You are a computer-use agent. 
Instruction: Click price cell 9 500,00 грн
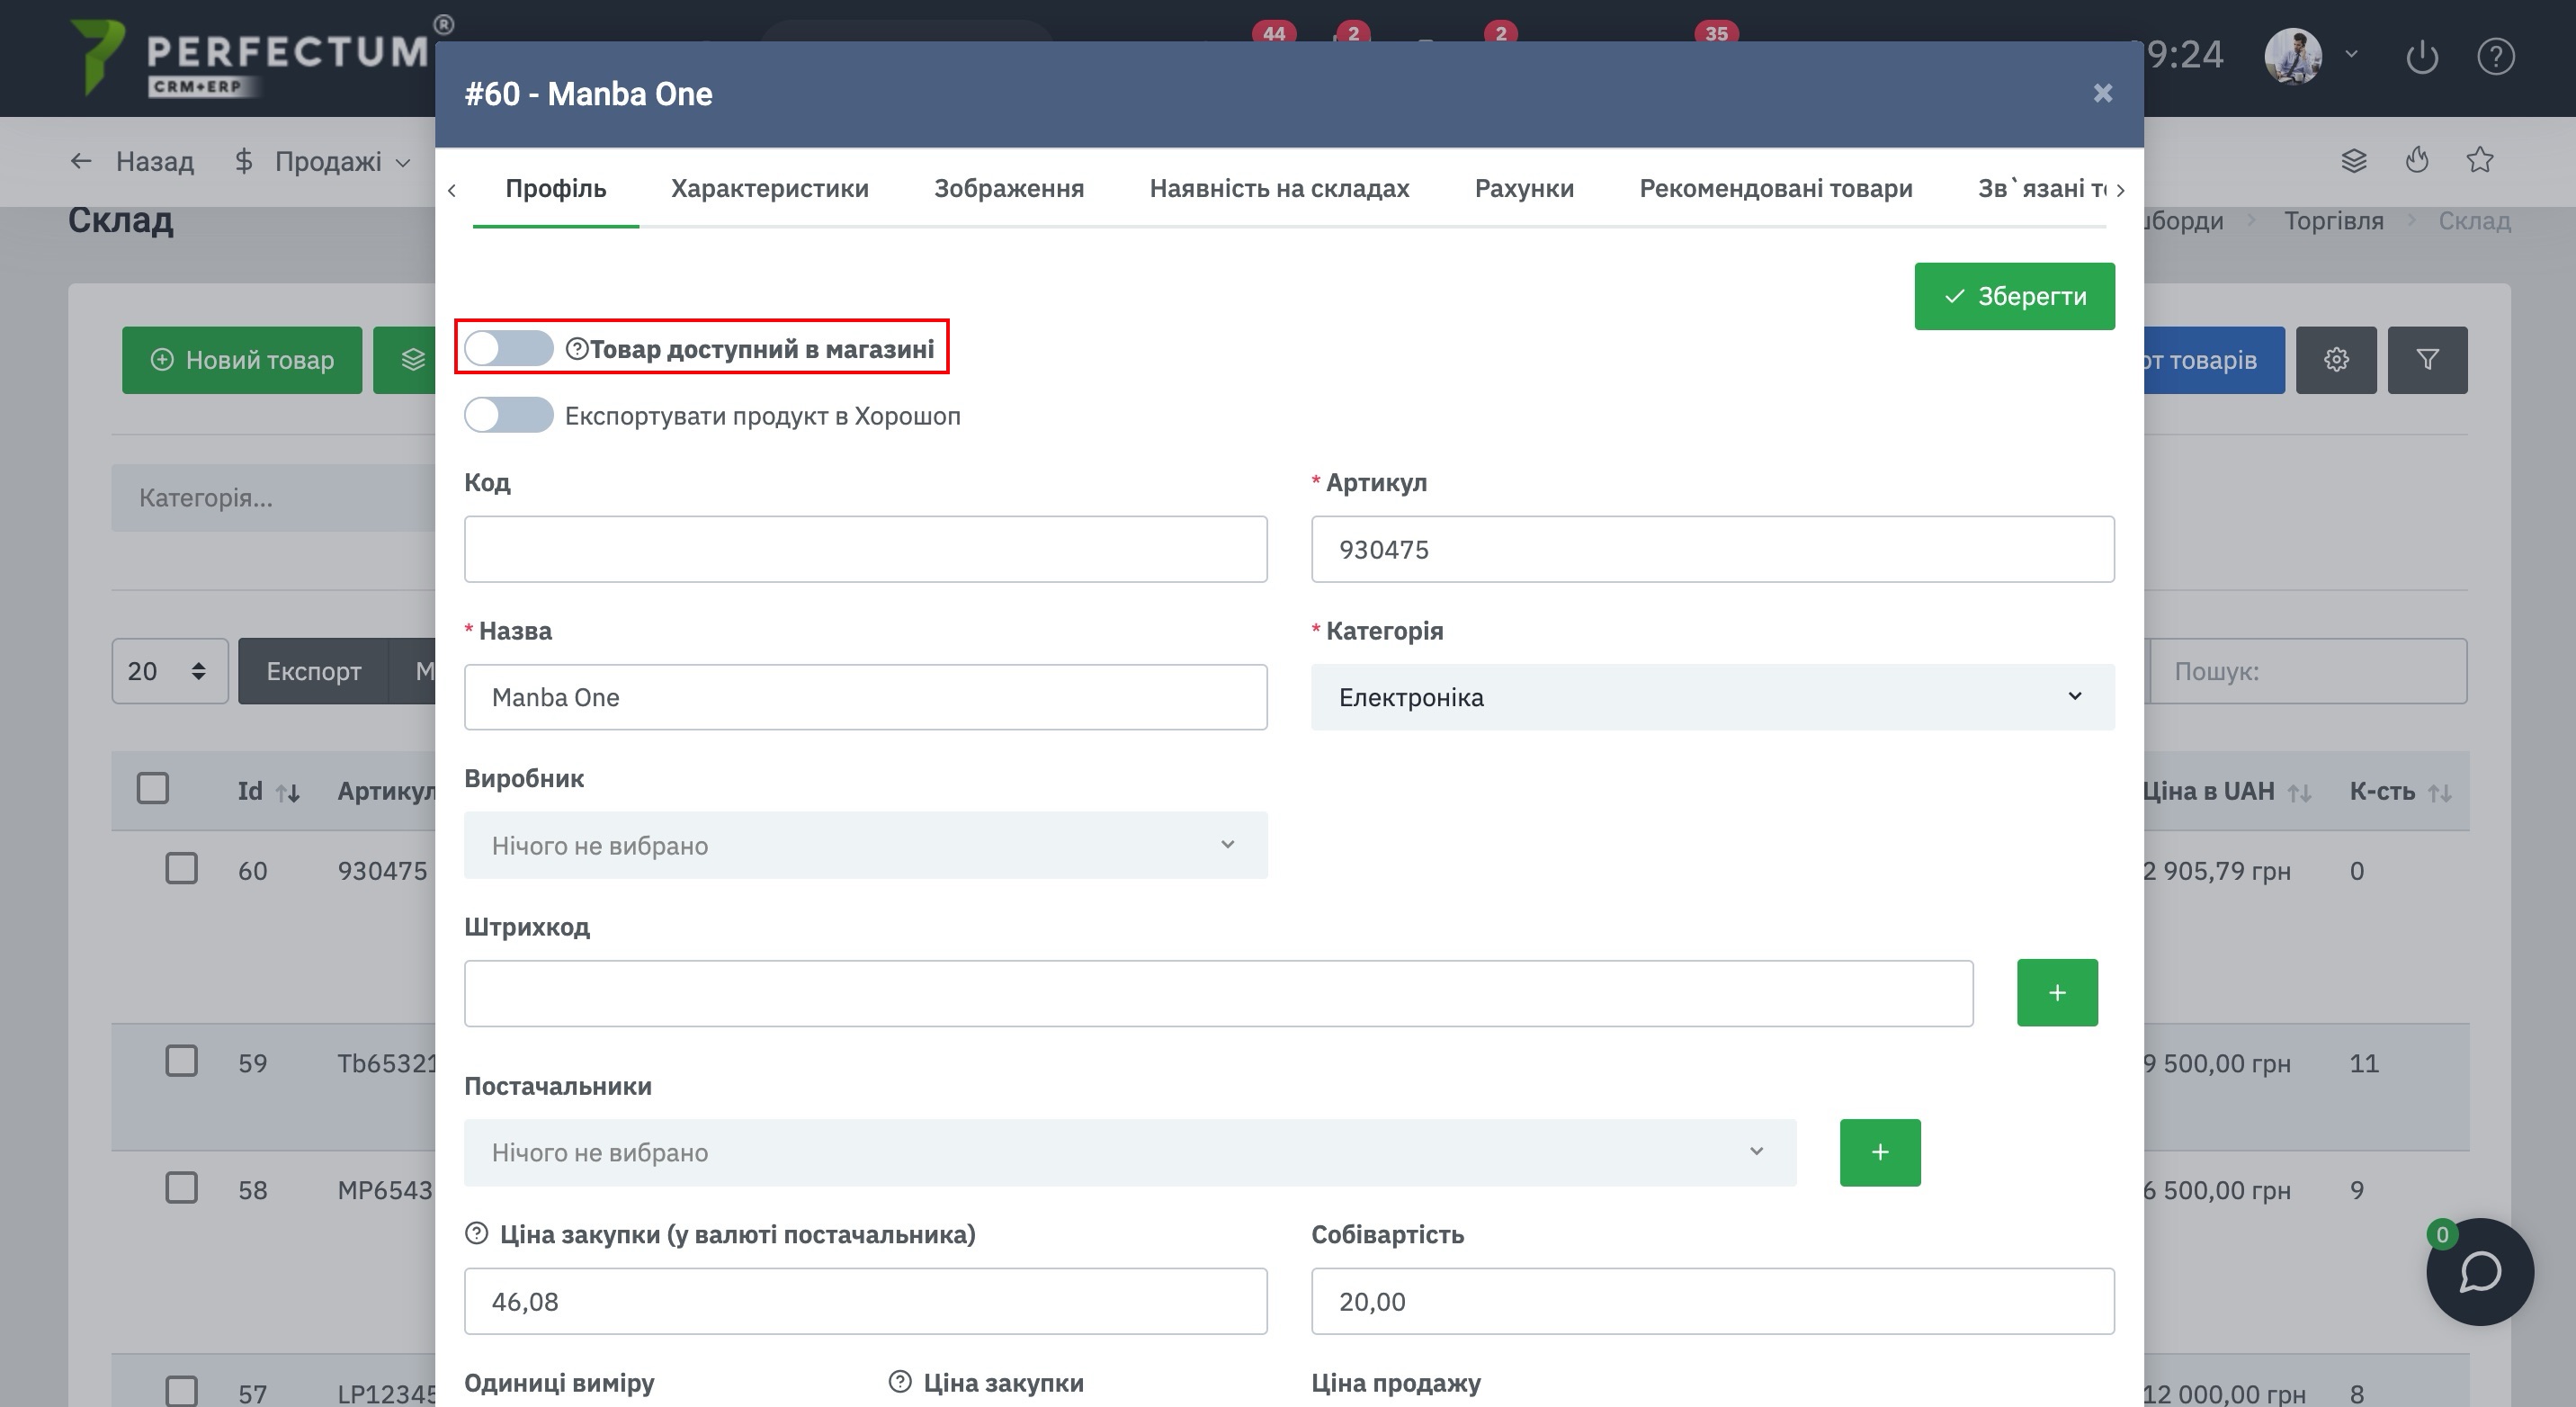click(2216, 1063)
